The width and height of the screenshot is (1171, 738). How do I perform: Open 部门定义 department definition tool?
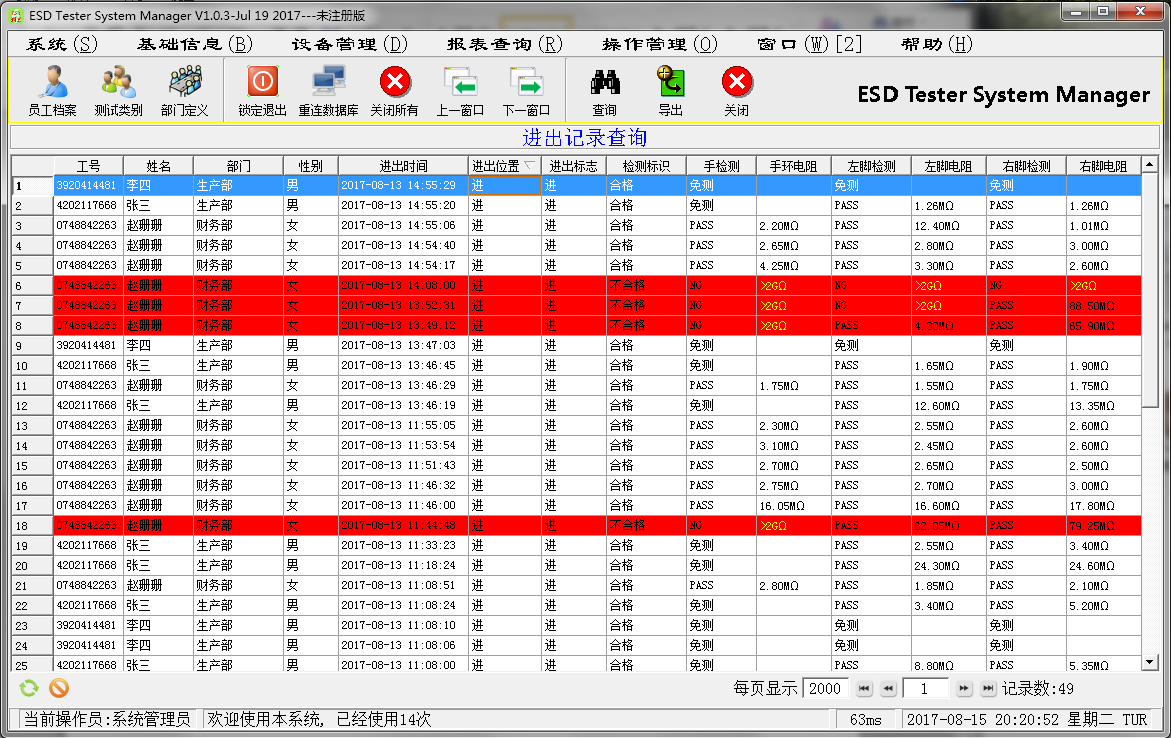[184, 90]
